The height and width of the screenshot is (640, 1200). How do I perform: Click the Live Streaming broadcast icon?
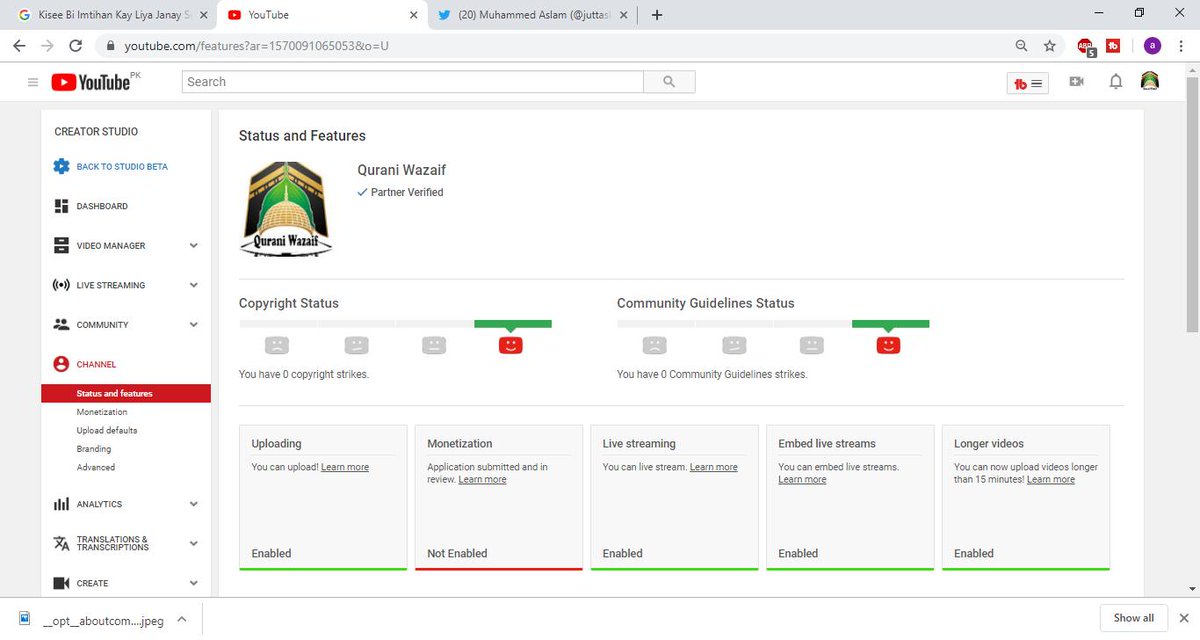(x=61, y=285)
